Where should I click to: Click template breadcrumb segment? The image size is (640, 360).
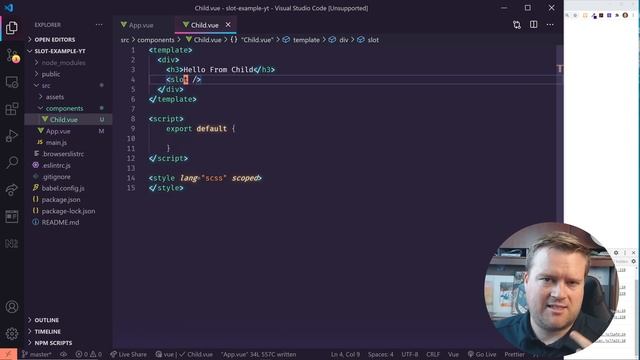pos(306,40)
